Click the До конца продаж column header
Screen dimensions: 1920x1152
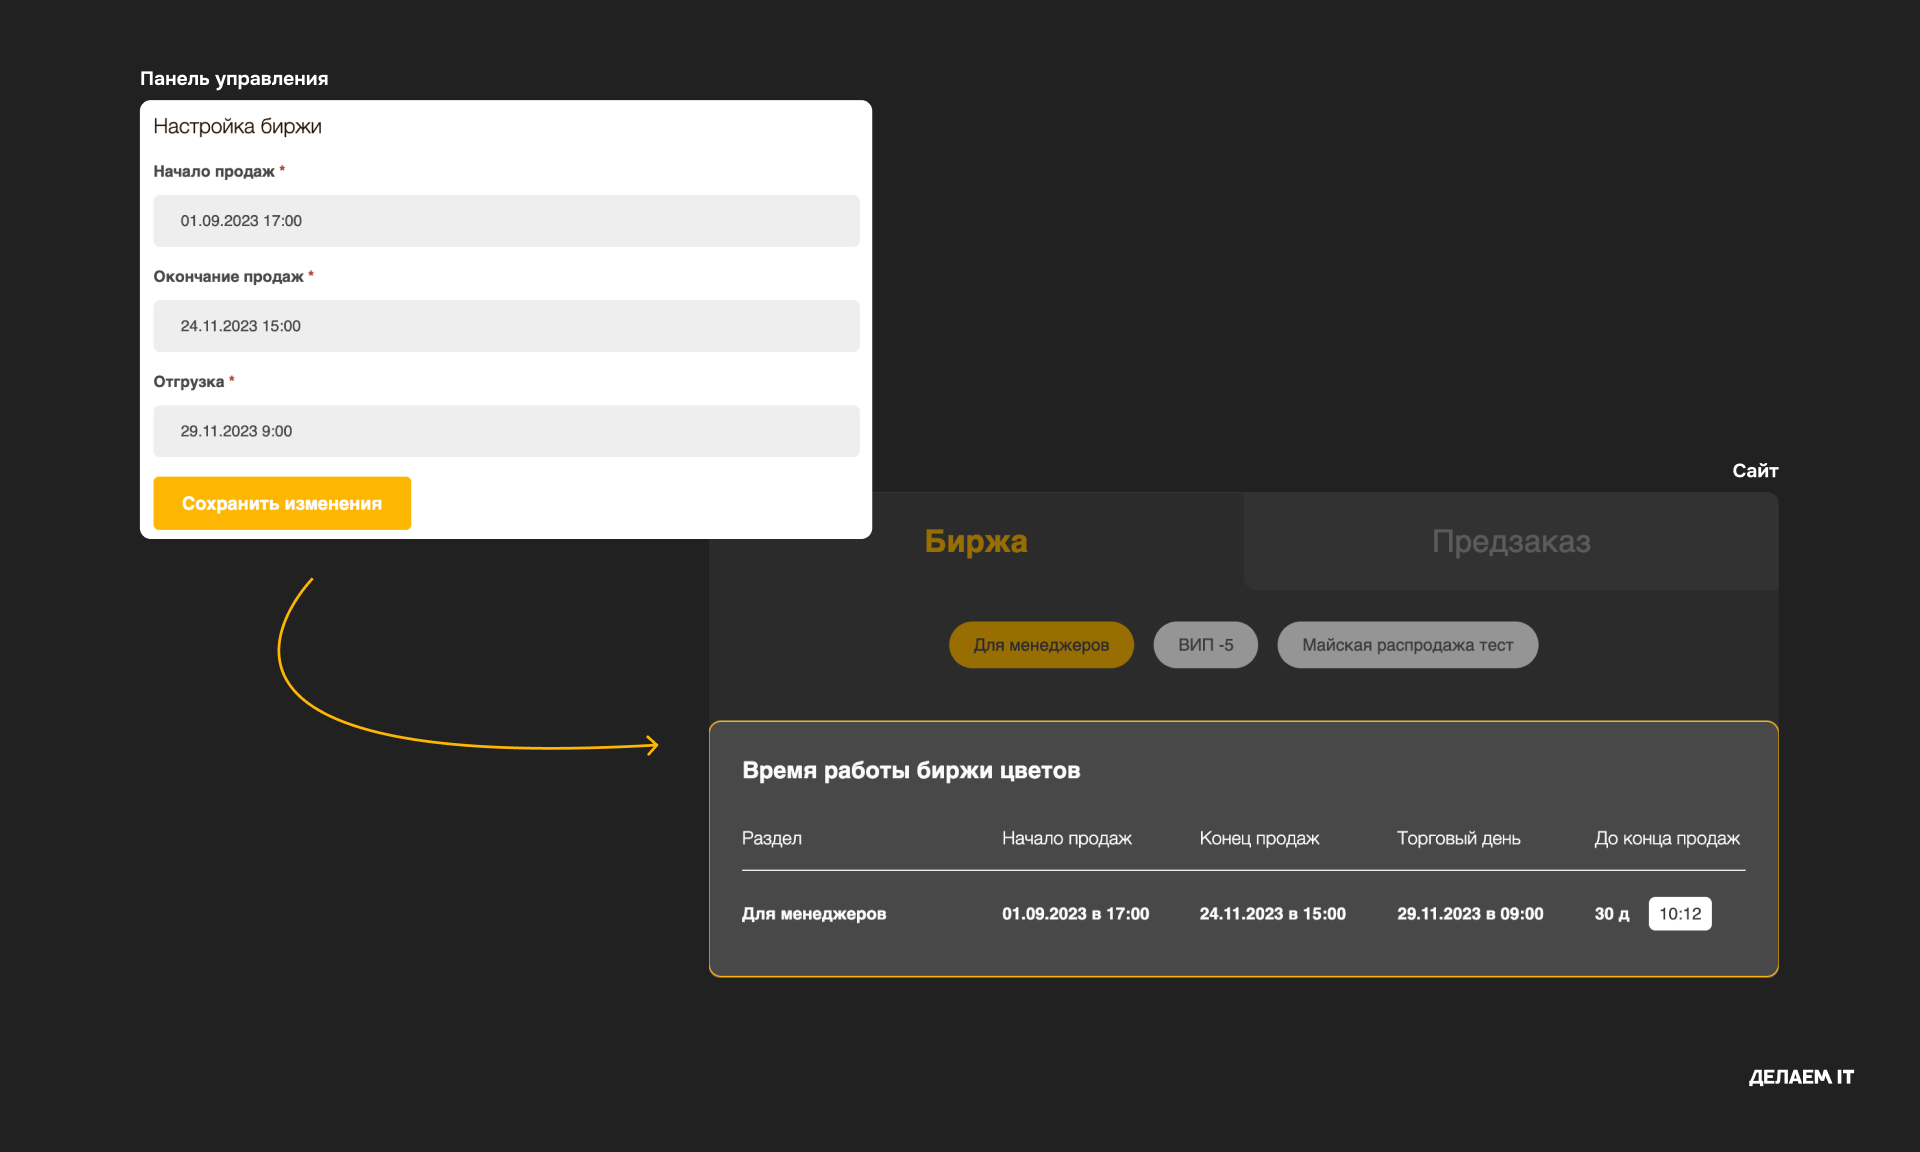1667,838
